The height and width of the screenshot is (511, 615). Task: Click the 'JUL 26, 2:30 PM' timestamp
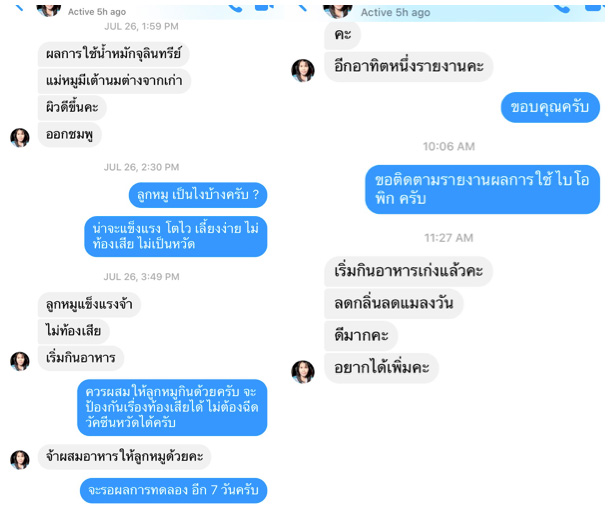[141, 167]
